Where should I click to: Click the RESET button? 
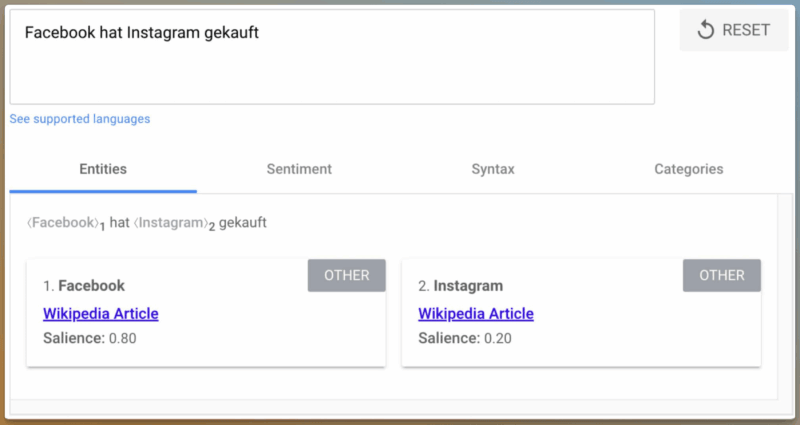point(734,30)
